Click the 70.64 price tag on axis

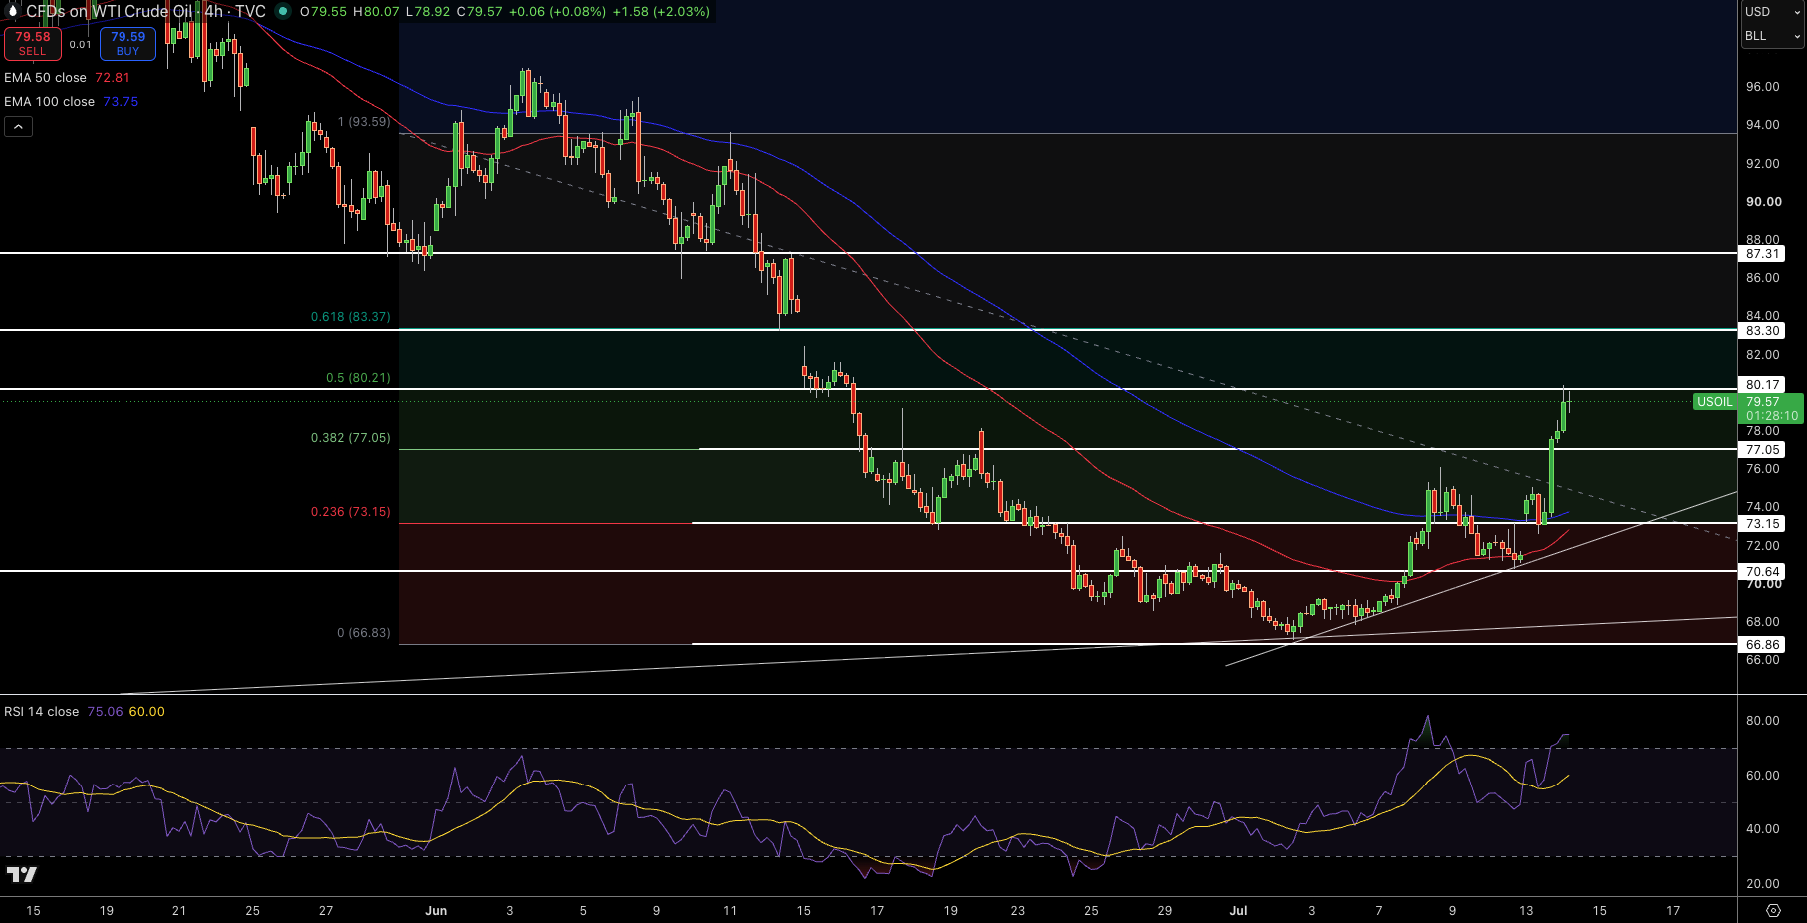point(1762,572)
